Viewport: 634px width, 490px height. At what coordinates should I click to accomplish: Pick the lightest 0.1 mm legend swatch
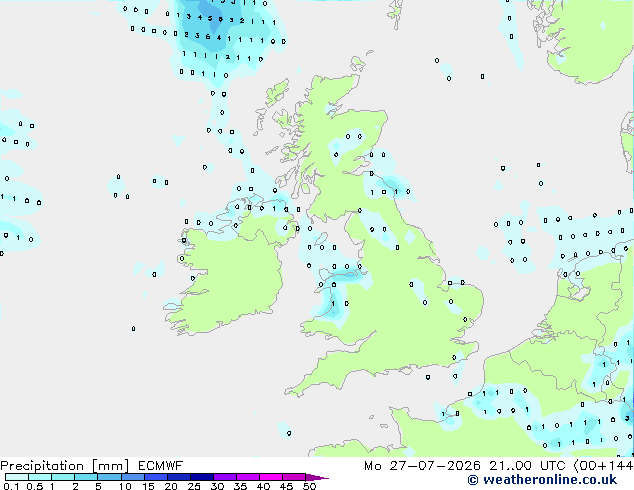pos(17,477)
